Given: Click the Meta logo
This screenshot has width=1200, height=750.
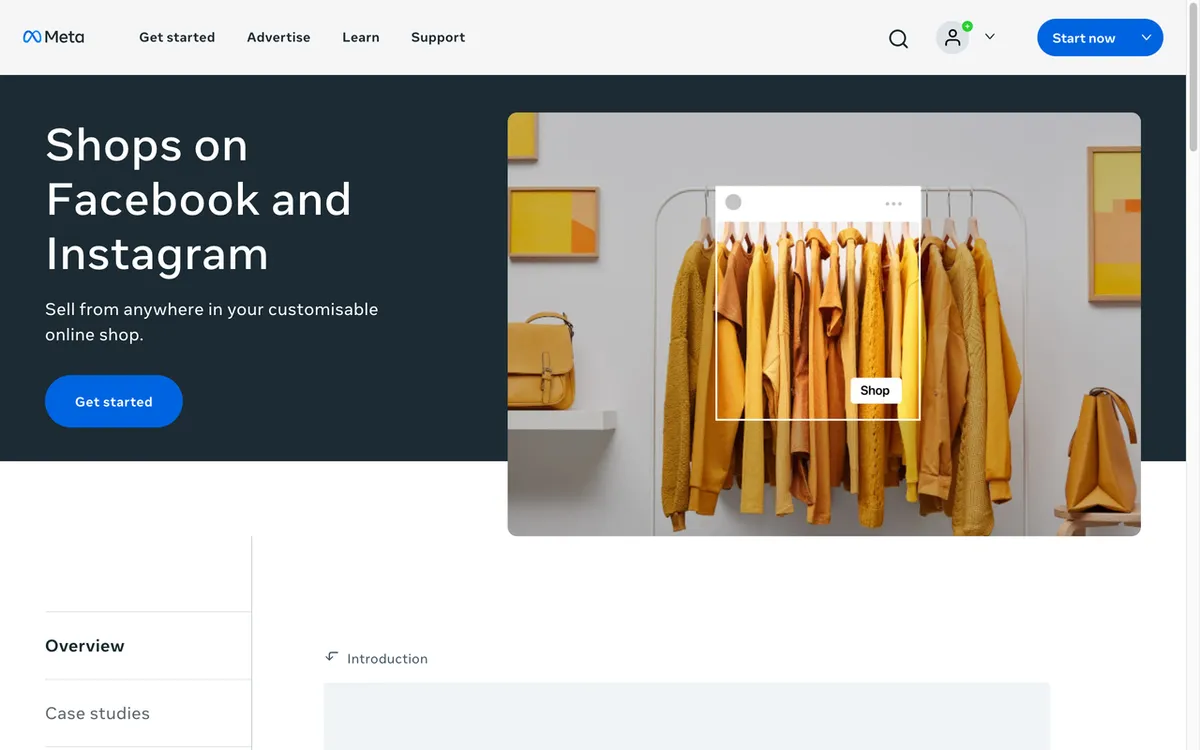Looking at the screenshot, I should (x=54, y=37).
